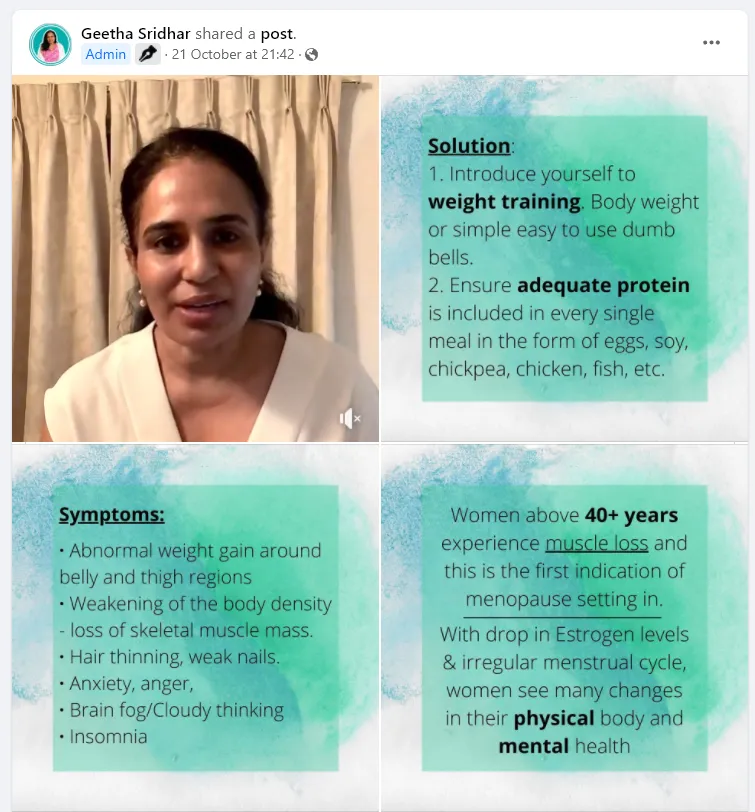Click the underlined "muscle loss" text

[597, 543]
